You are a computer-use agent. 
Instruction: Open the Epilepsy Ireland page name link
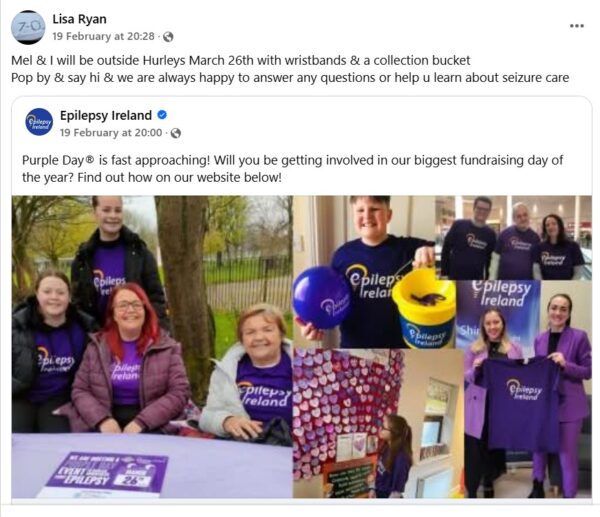point(106,115)
